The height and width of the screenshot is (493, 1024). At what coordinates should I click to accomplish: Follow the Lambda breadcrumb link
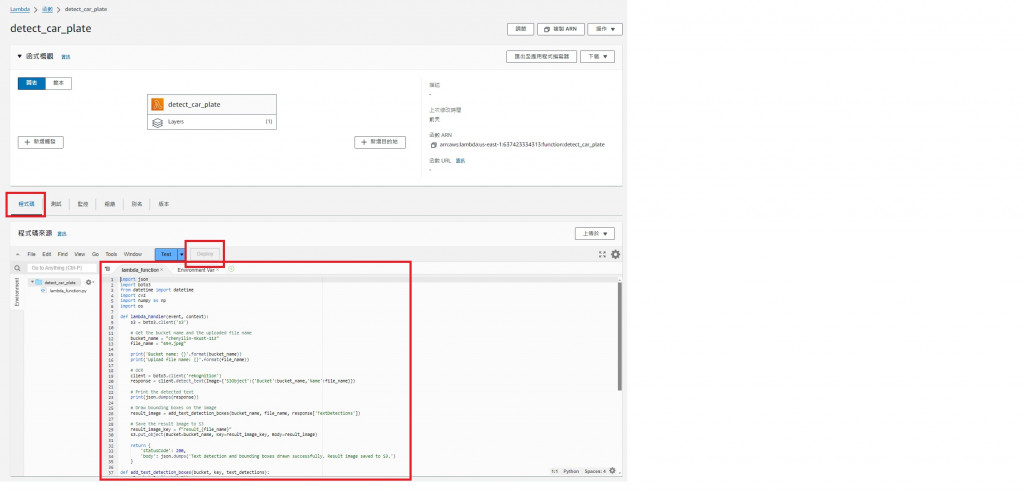20,9
